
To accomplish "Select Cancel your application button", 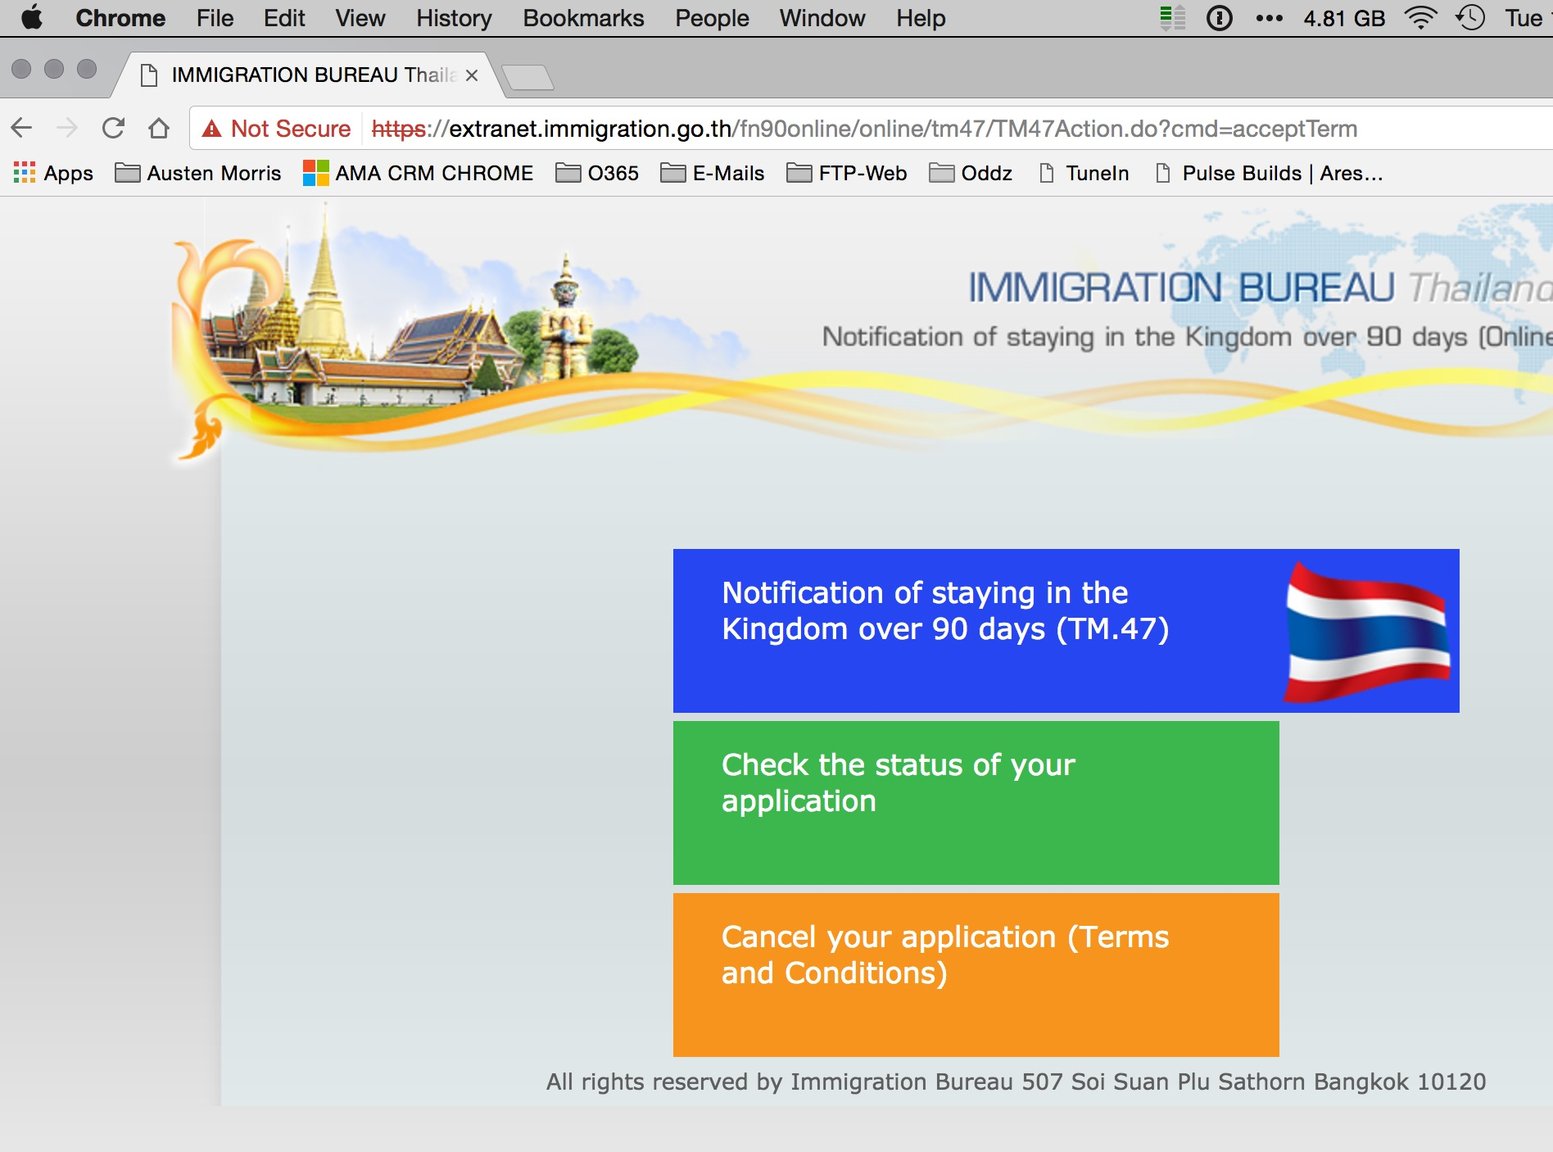I will (x=976, y=975).
